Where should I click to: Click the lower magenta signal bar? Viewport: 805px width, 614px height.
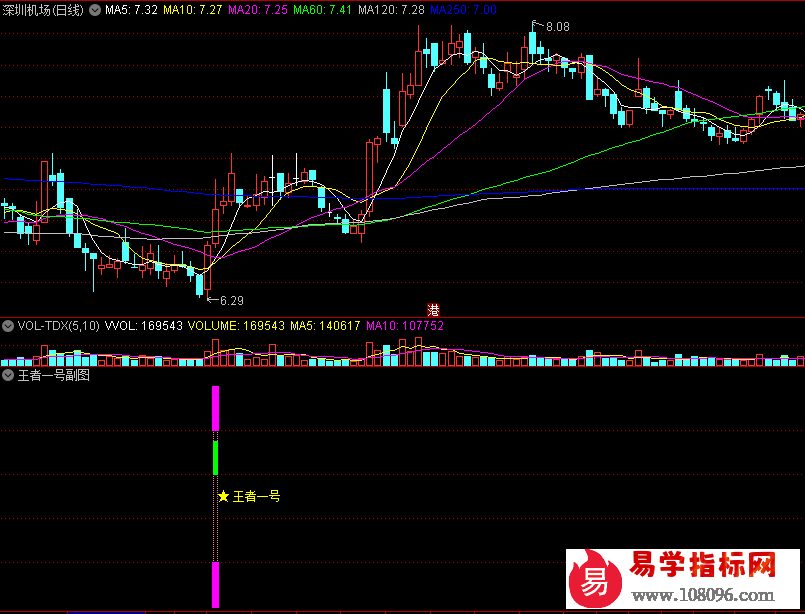coord(216,585)
